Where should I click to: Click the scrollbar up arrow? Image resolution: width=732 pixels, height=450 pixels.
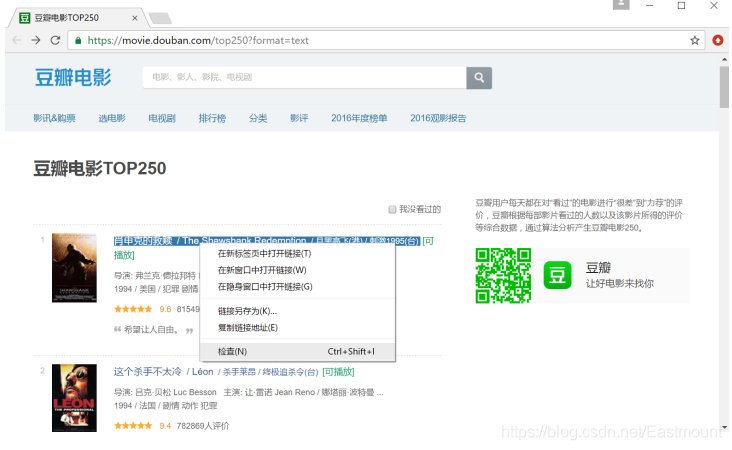coord(724,59)
